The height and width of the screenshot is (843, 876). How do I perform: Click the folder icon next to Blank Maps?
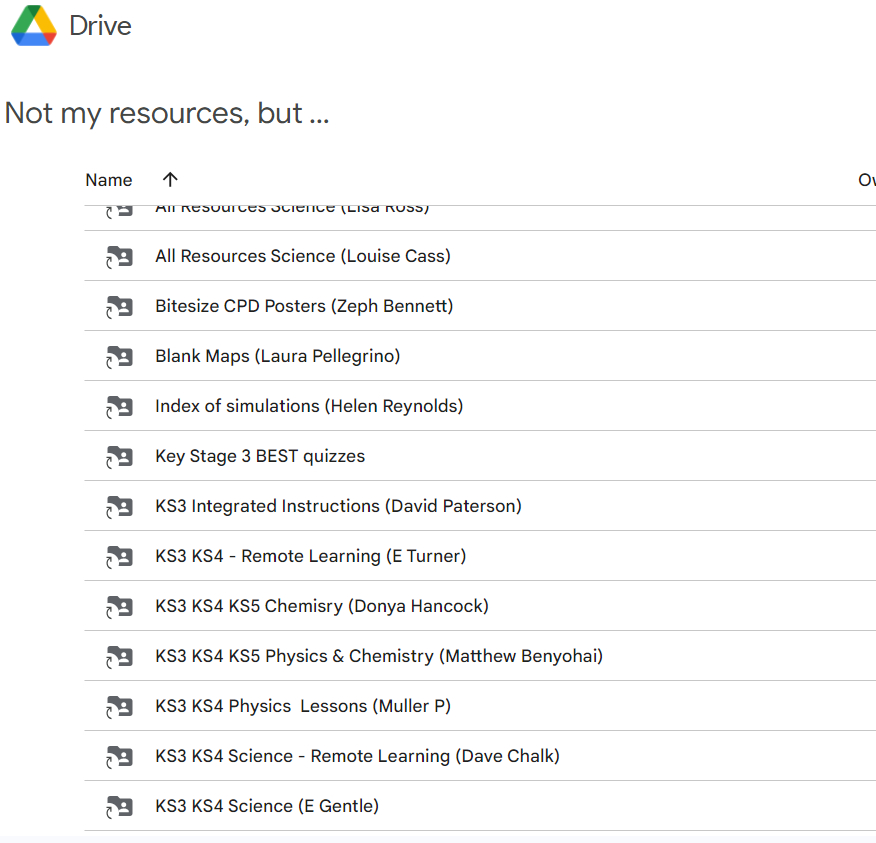119,356
